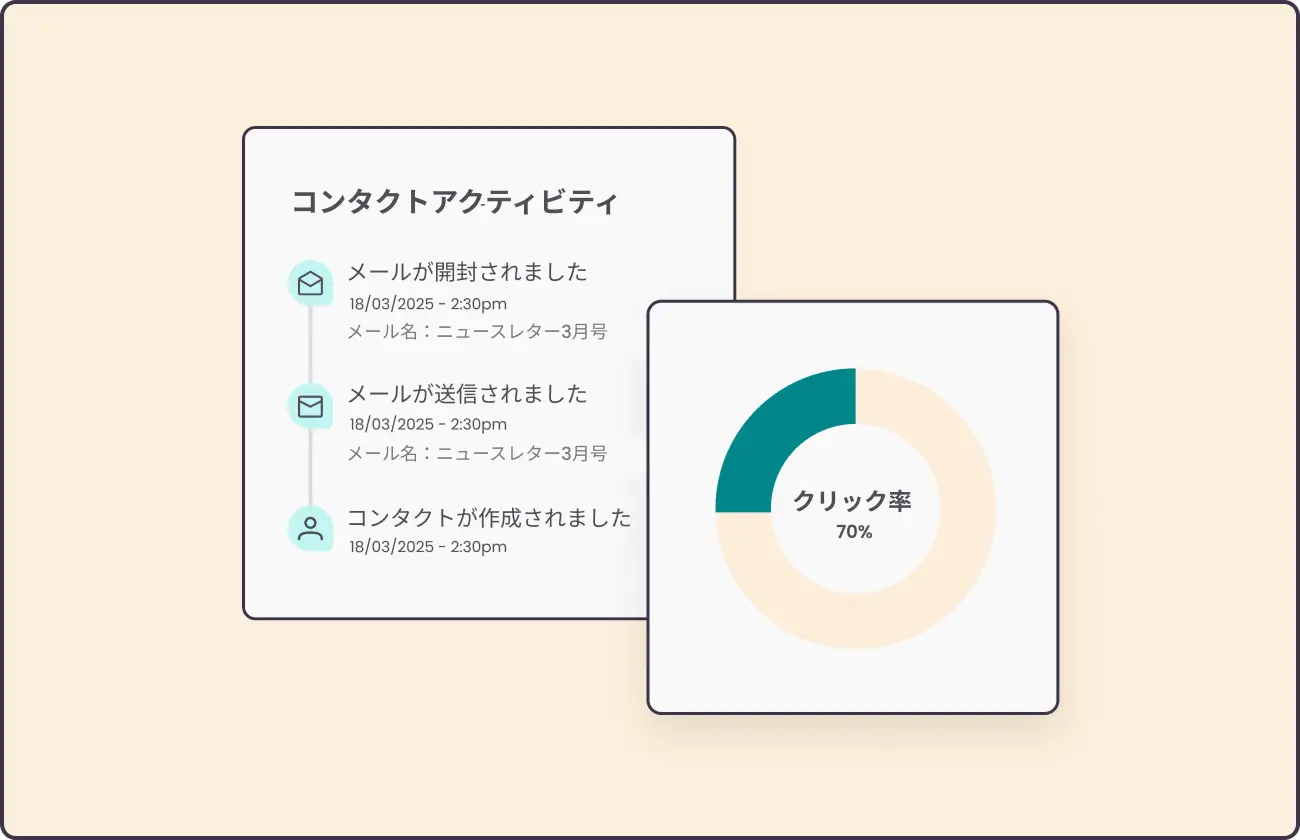Select the メールが開封されました activity title
1300x840 pixels.
[467, 272]
